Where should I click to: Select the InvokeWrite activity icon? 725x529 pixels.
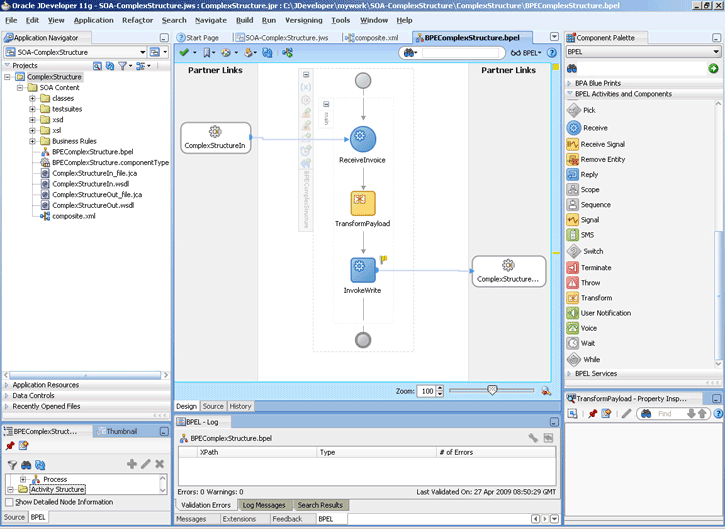coord(363,270)
